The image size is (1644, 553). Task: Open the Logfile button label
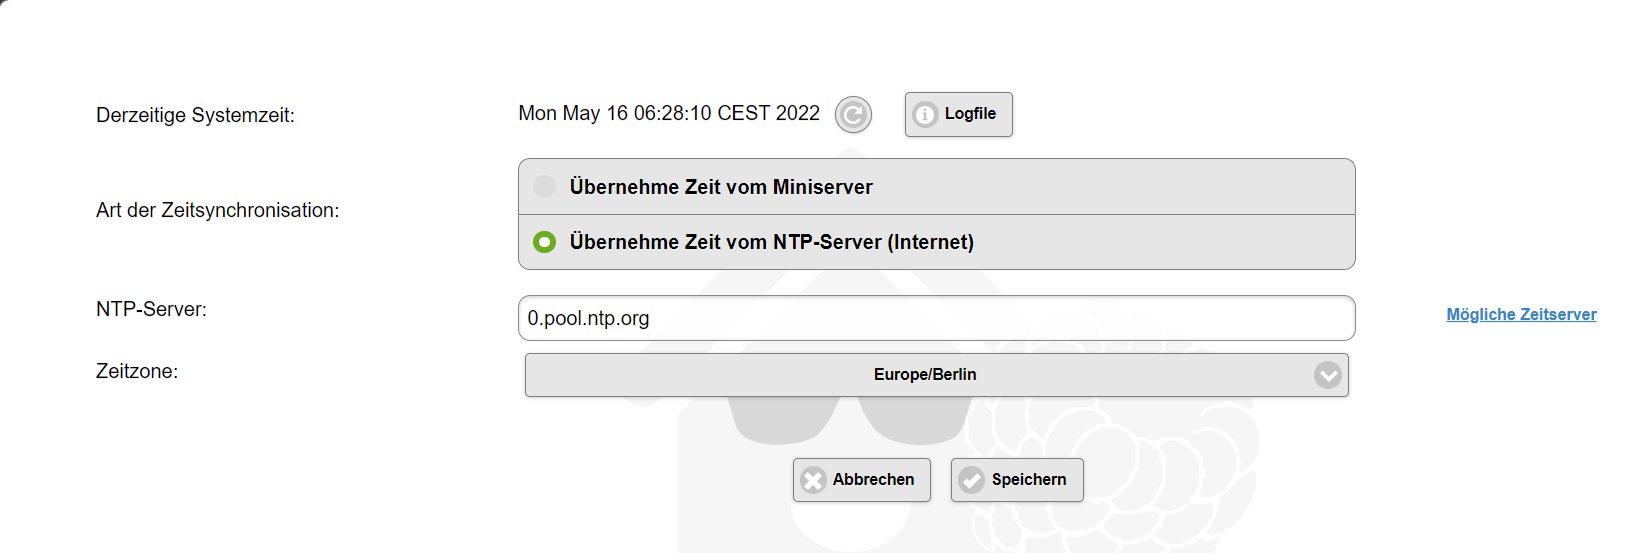click(x=970, y=114)
